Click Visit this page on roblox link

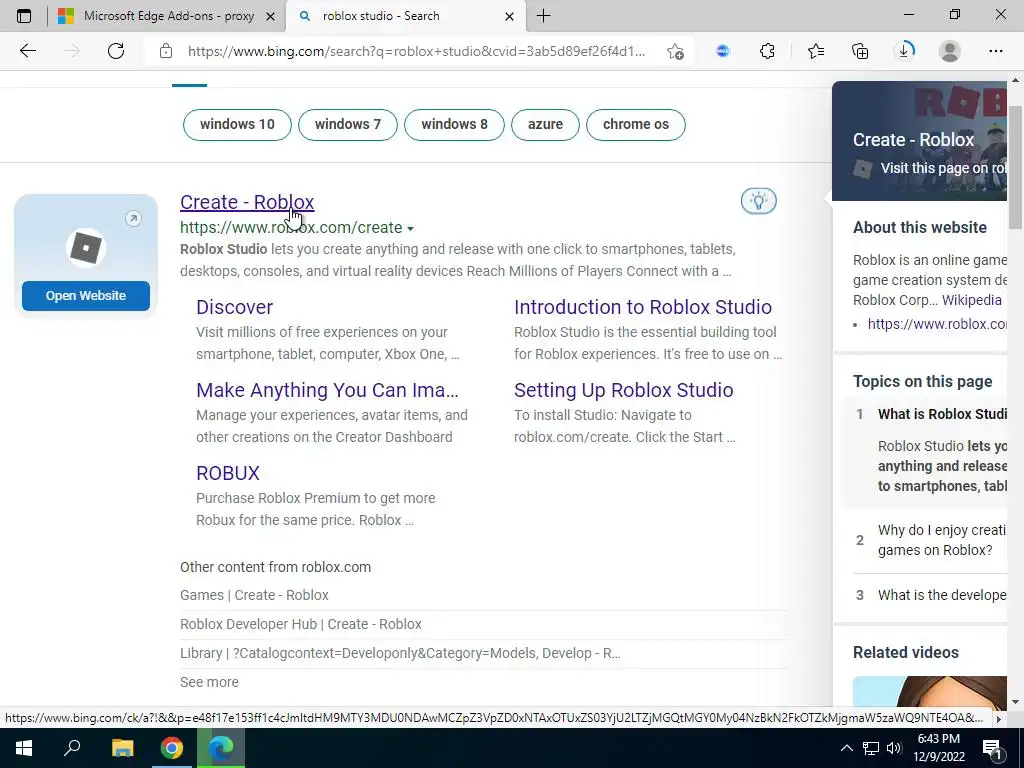coord(943,168)
